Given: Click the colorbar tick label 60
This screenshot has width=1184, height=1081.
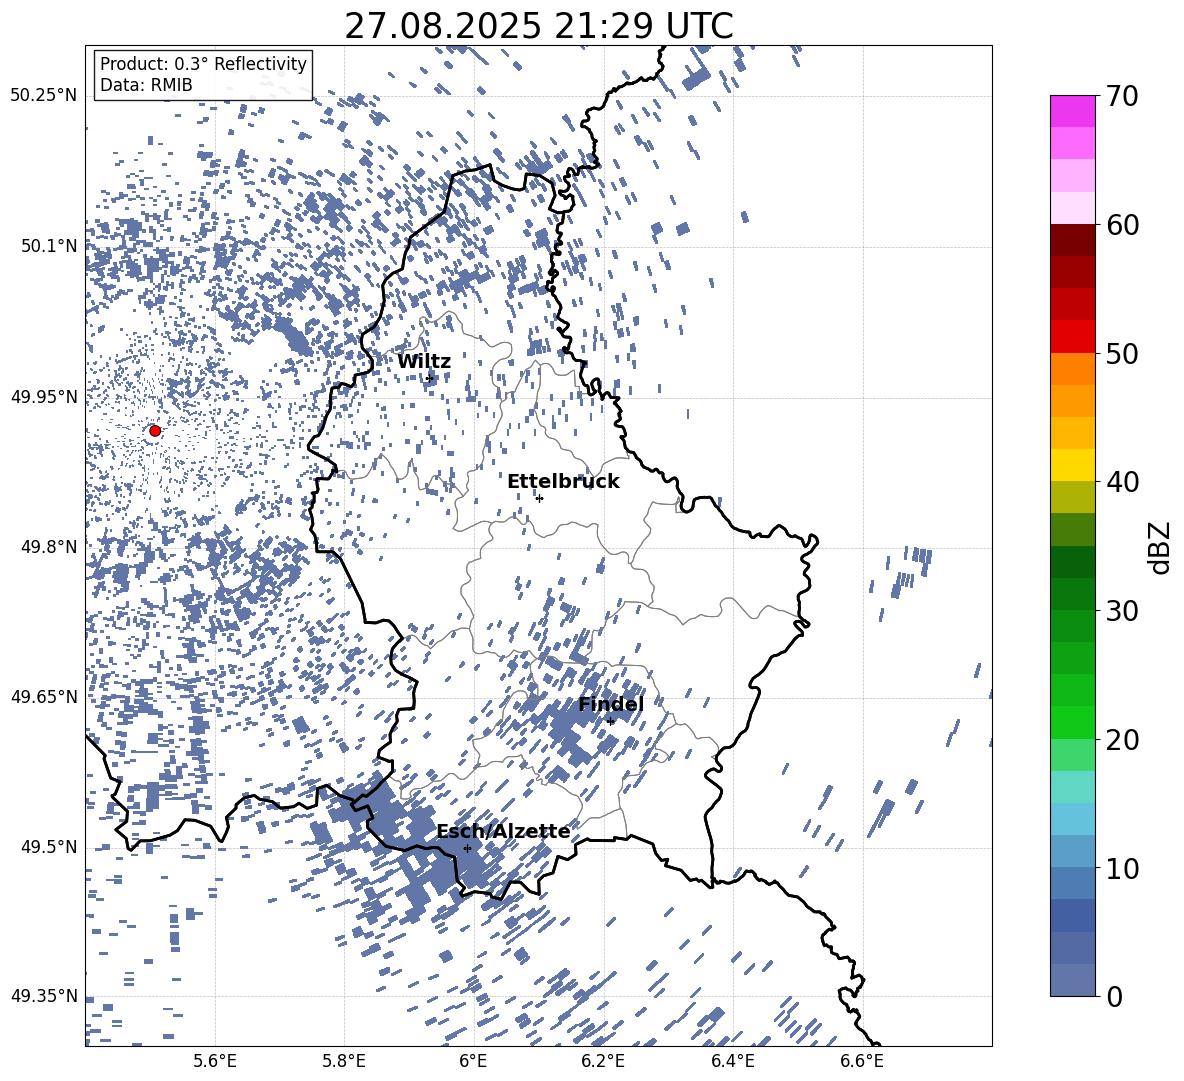Looking at the screenshot, I should 1122,225.
